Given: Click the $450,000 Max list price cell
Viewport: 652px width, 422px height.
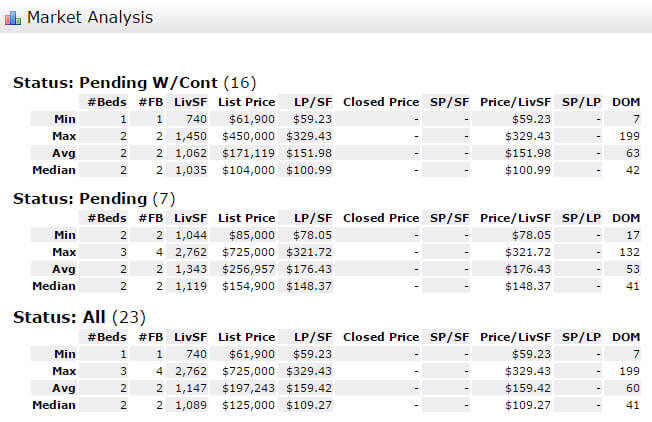Looking at the screenshot, I should [x=248, y=135].
